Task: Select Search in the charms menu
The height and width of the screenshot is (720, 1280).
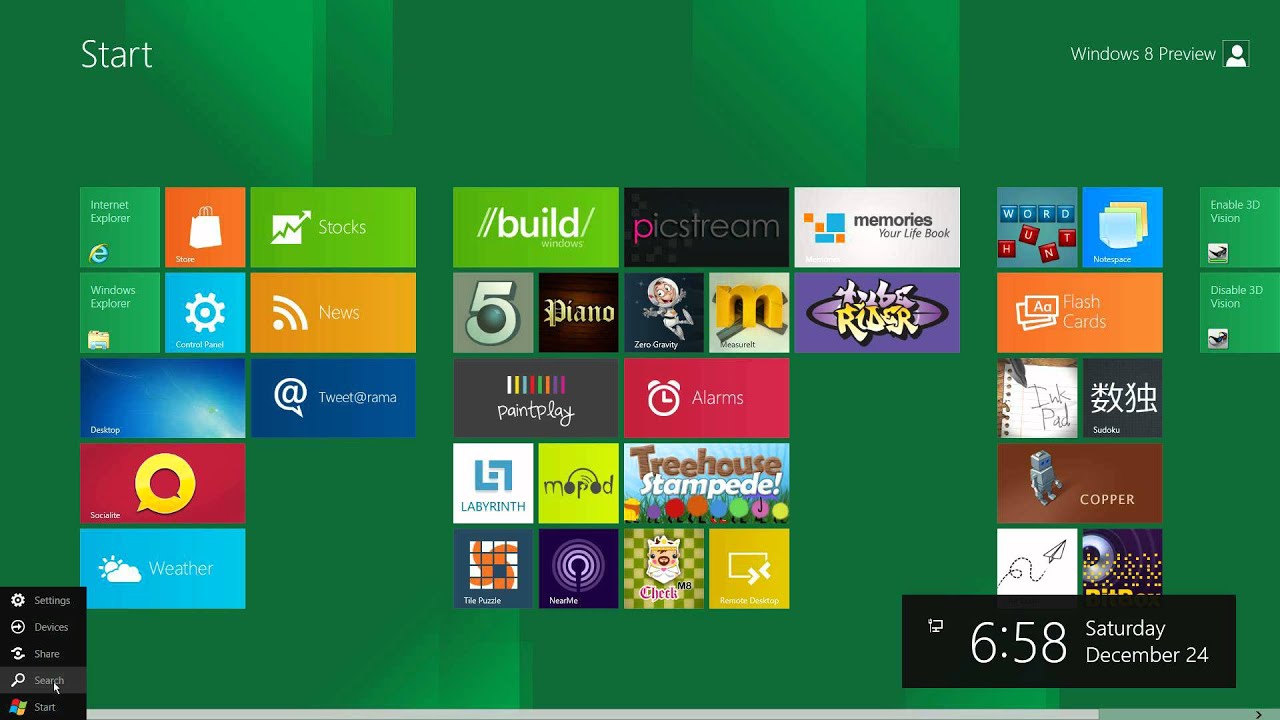Action: [x=43, y=680]
